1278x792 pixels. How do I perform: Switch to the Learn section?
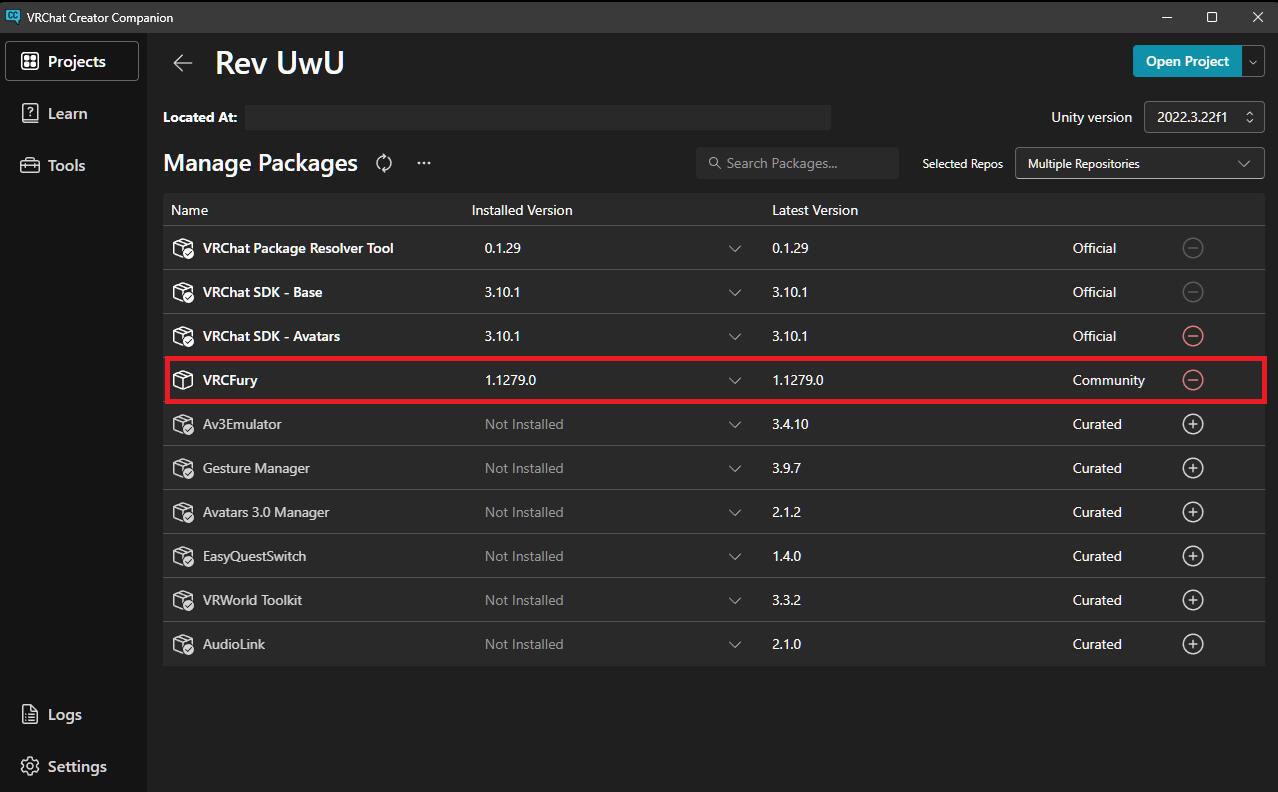click(67, 114)
